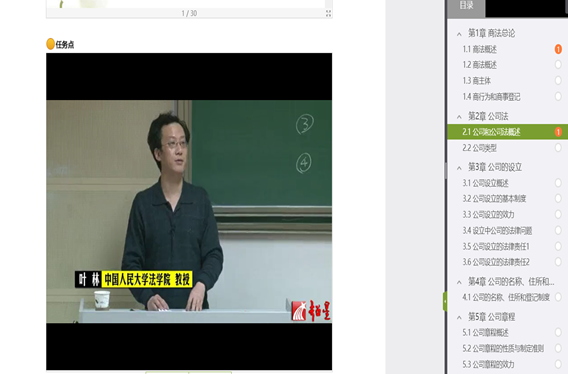Collapse the 第2章 公司法 chapter
568x374 pixels.
459,117
